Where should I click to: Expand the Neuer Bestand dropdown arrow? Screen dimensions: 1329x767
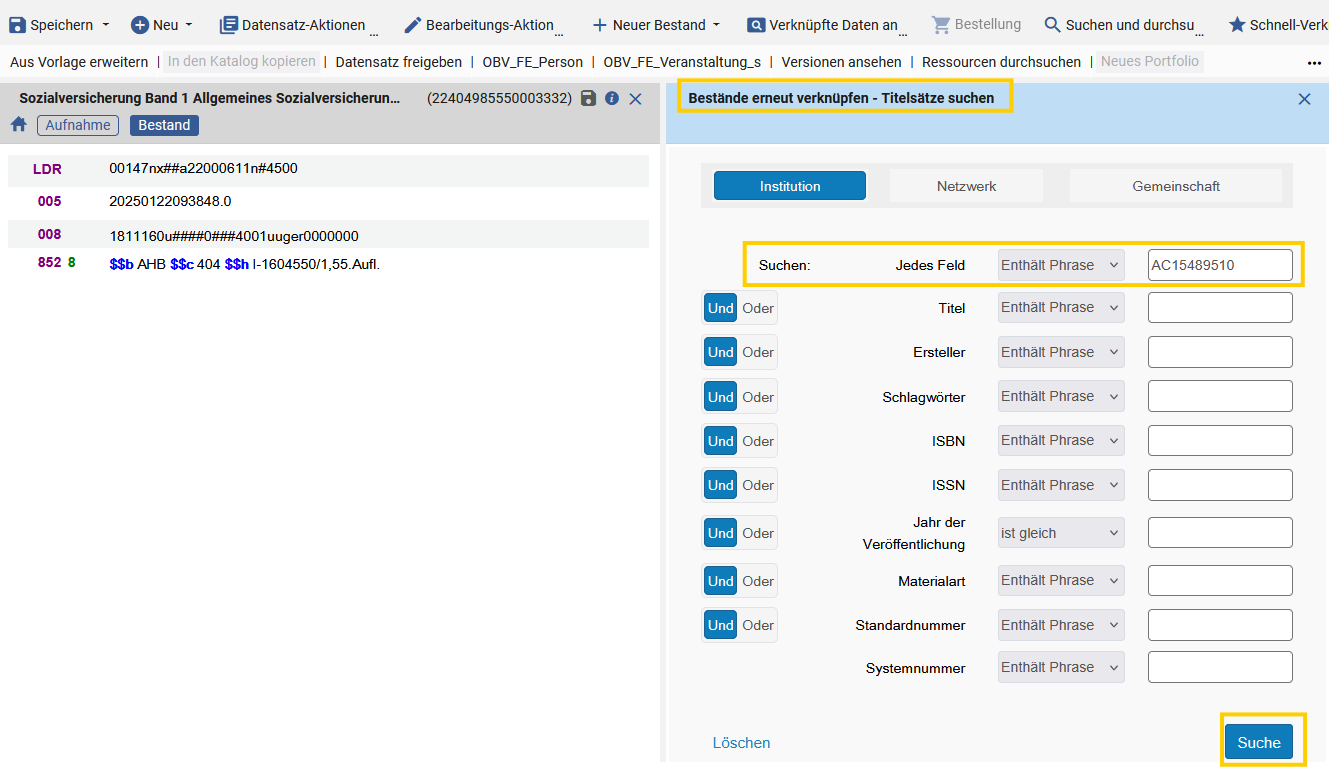point(716,24)
